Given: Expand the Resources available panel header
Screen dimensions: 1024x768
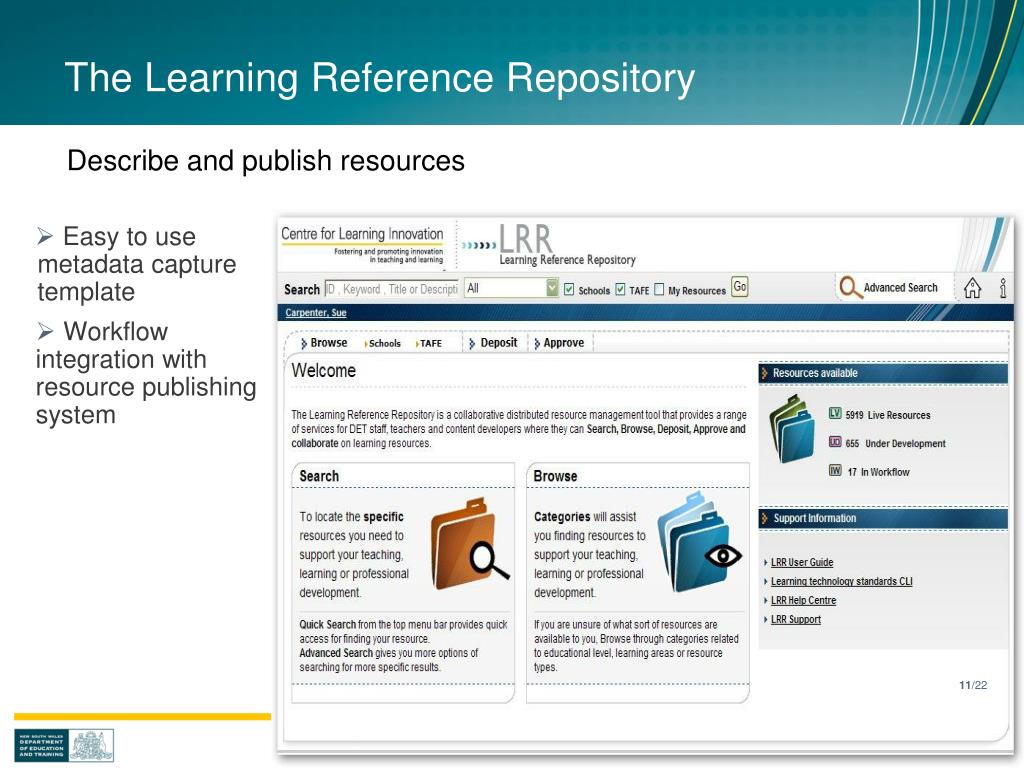Looking at the screenshot, I should coord(883,373).
